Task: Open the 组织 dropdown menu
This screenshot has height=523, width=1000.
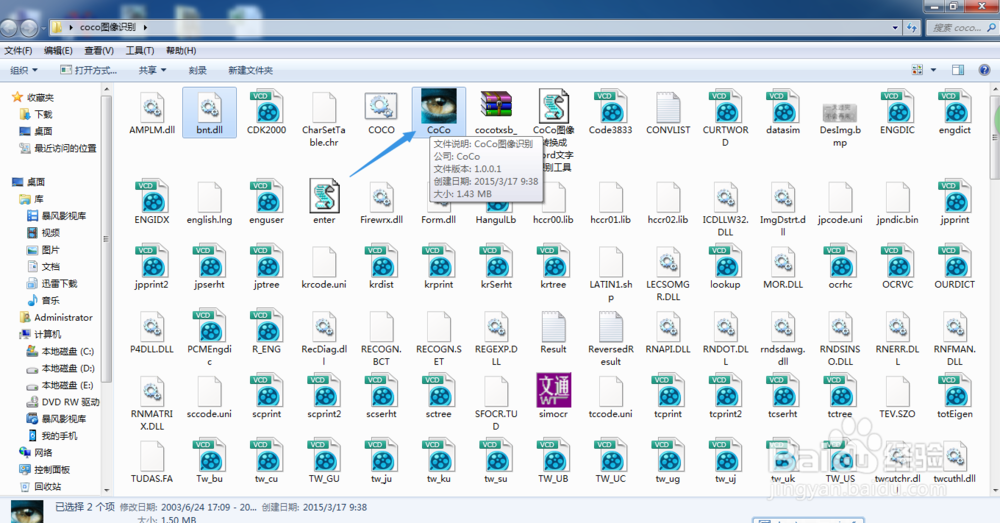Action: click(24, 70)
